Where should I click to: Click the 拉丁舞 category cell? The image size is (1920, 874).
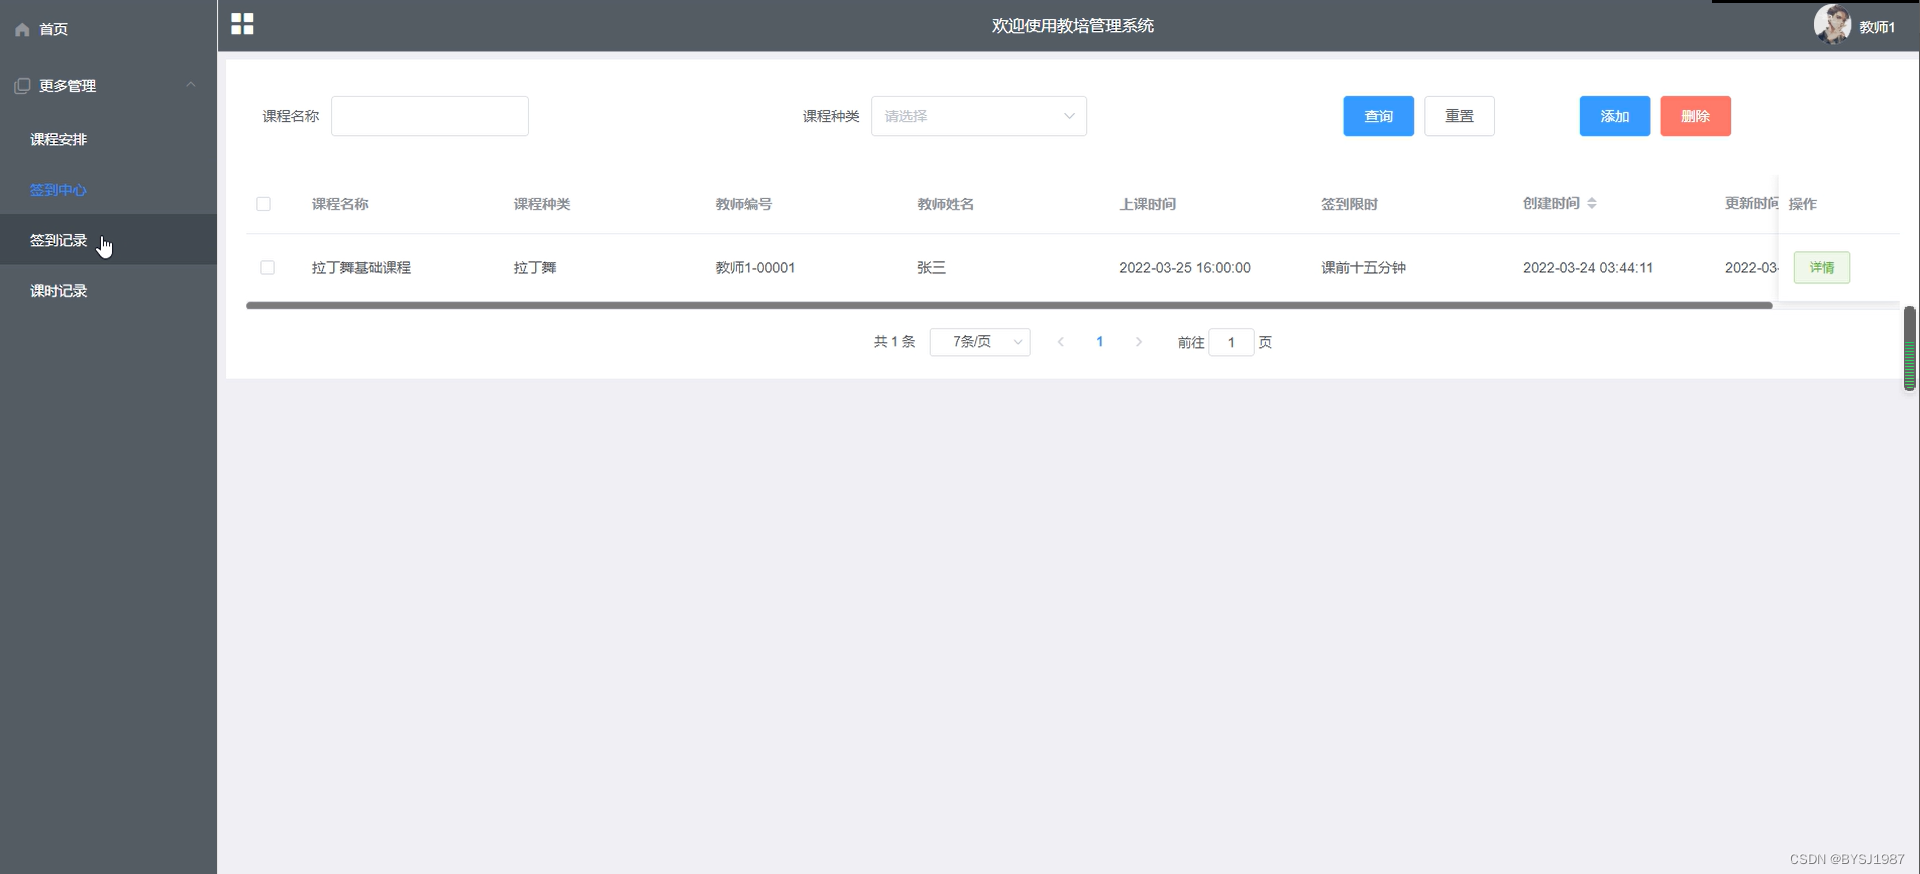pyautogui.click(x=535, y=268)
